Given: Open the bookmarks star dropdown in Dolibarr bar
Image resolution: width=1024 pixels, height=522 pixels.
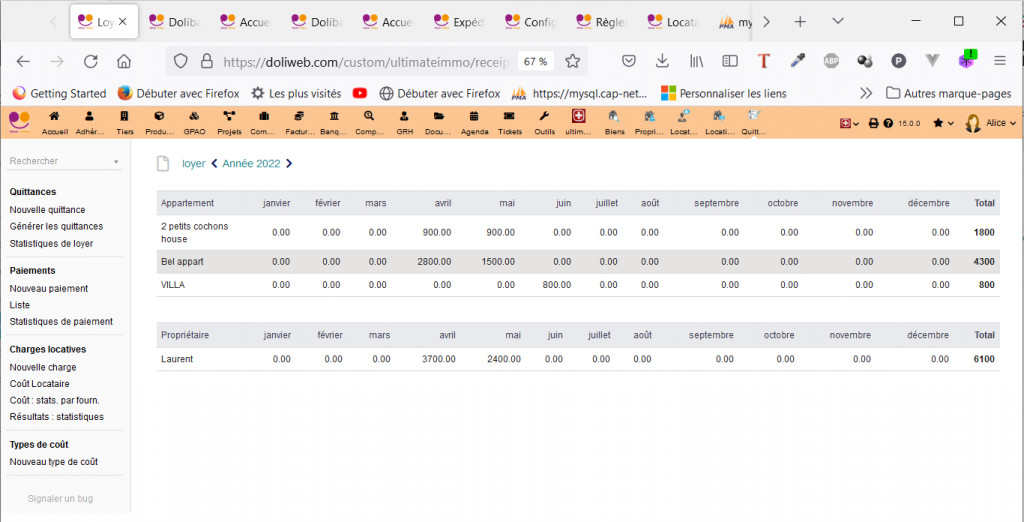Looking at the screenshot, I should point(942,123).
